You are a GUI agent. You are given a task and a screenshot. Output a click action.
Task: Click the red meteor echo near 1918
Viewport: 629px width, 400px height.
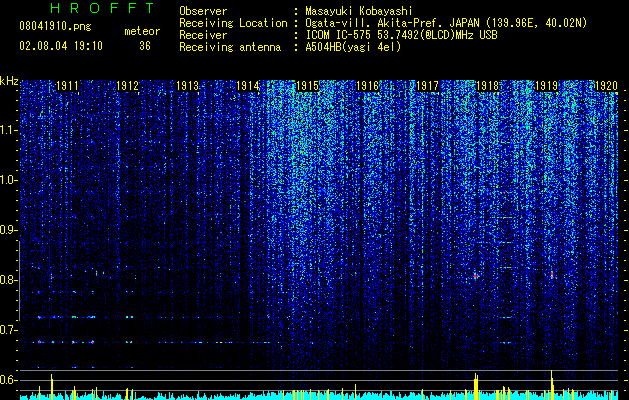476,276
